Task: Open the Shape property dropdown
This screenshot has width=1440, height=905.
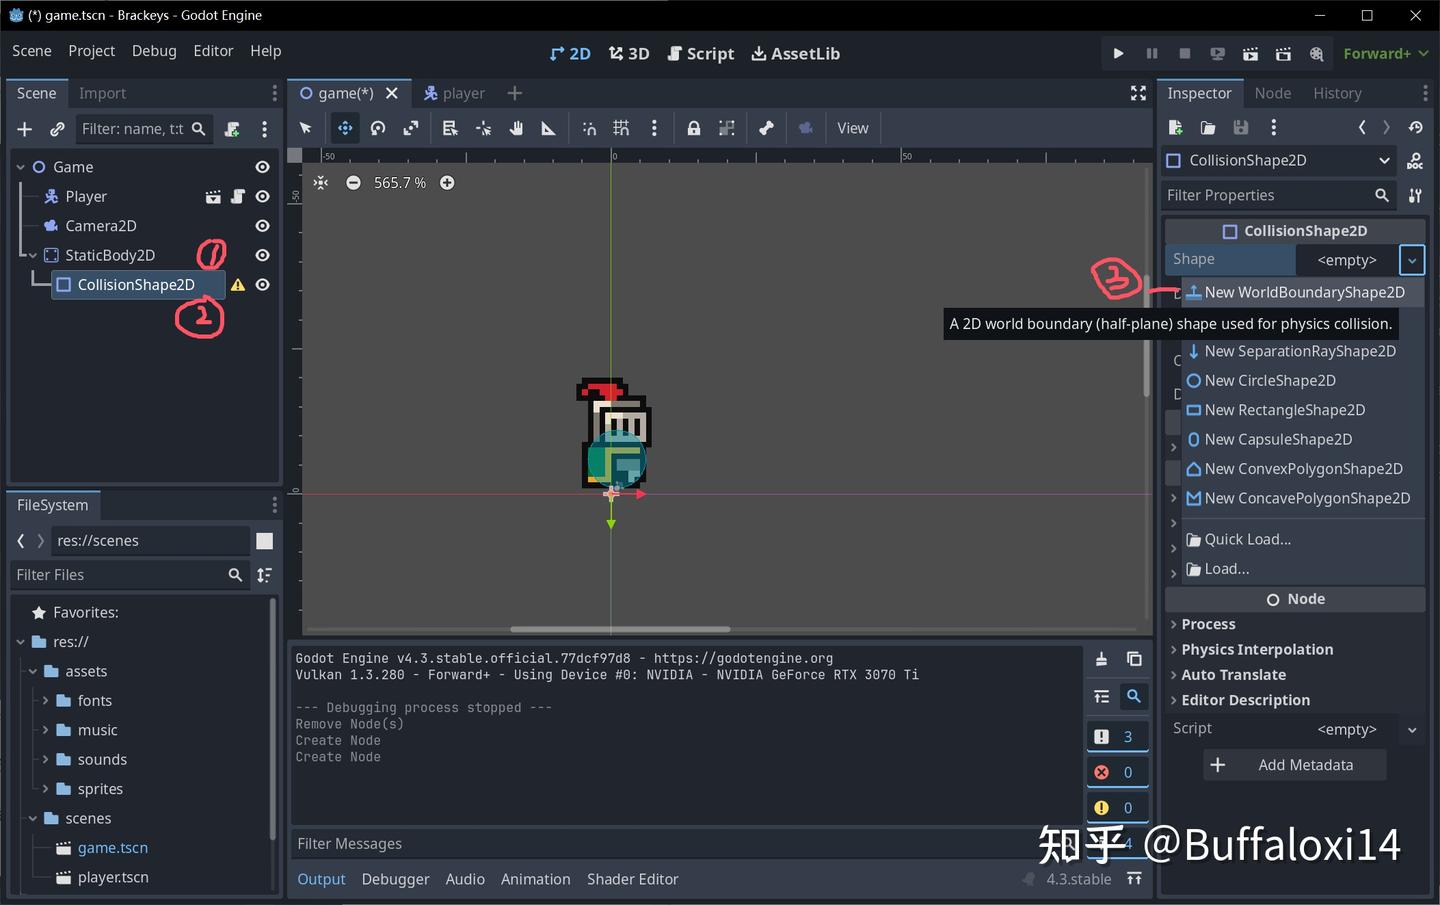Action: 1411,260
